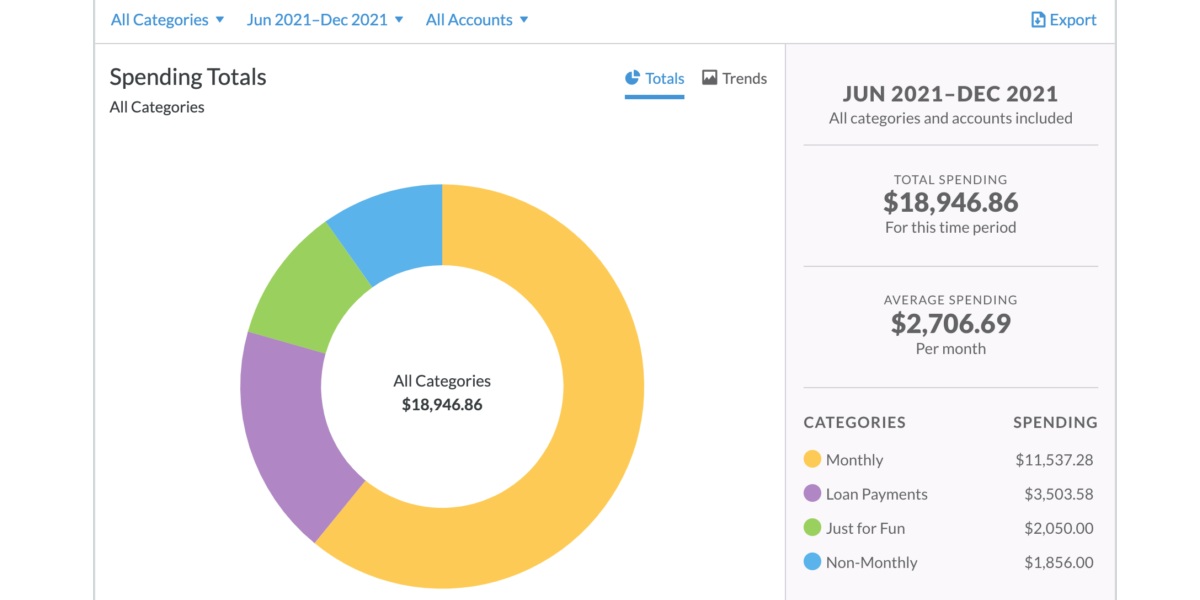Click the chart image icon beside Trends
Image resolution: width=1200 pixels, height=600 pixels.
tap(710, 77)
